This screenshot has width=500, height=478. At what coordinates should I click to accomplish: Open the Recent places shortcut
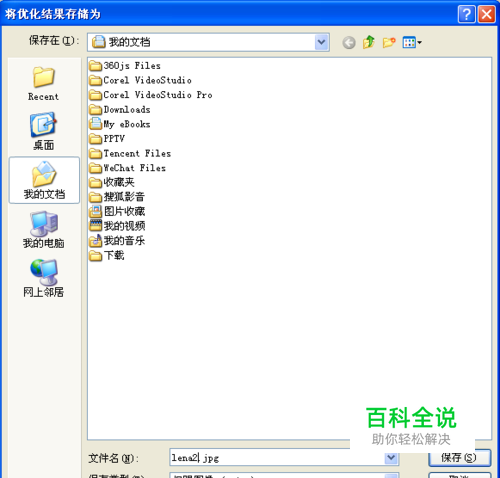(44, 83)
